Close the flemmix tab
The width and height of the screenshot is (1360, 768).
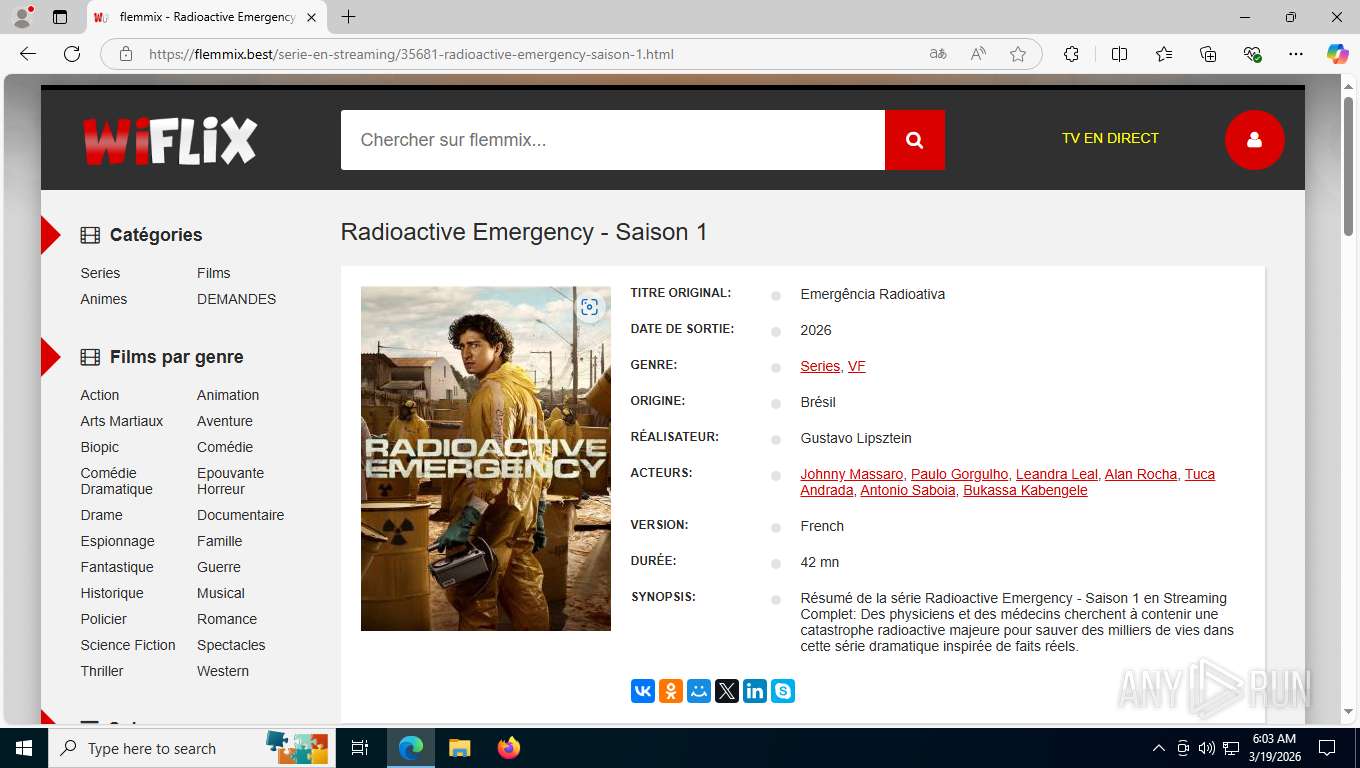(311, 17)
